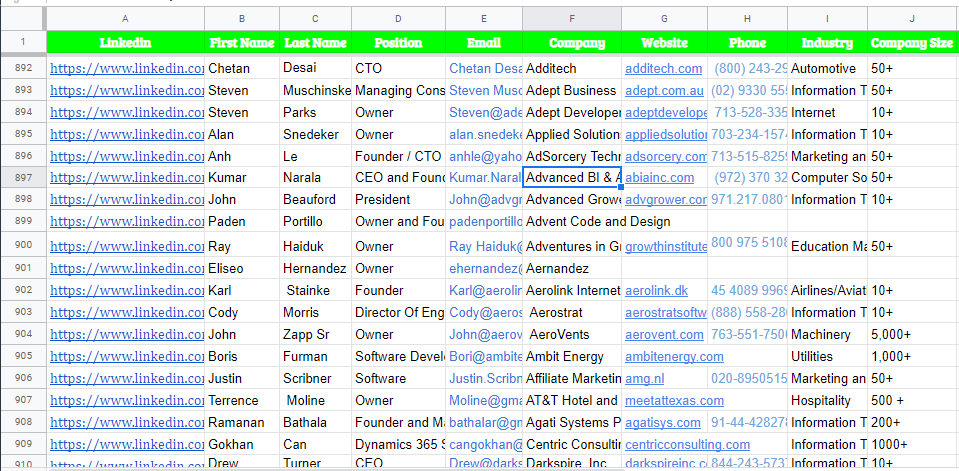Click the 5,000+ company size cell

point(913,334)
